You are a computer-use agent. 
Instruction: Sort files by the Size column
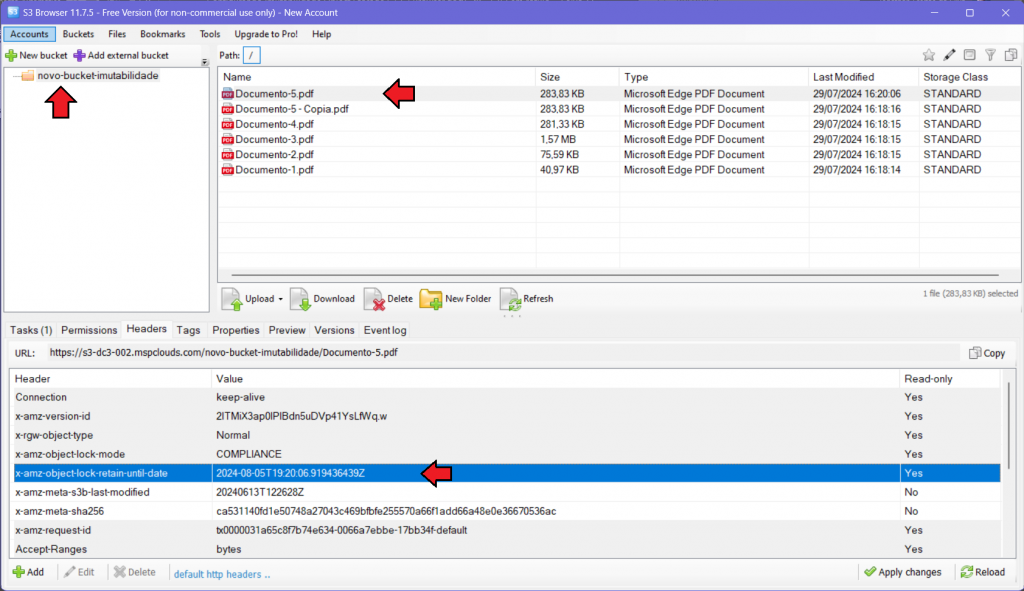coord(577,77)
